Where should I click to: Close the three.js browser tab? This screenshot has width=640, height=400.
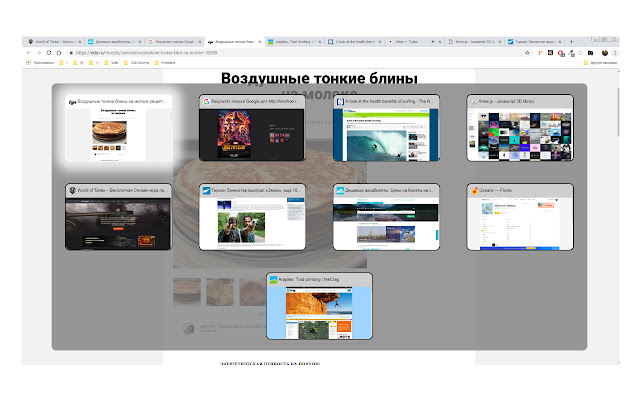pos(500,42)
